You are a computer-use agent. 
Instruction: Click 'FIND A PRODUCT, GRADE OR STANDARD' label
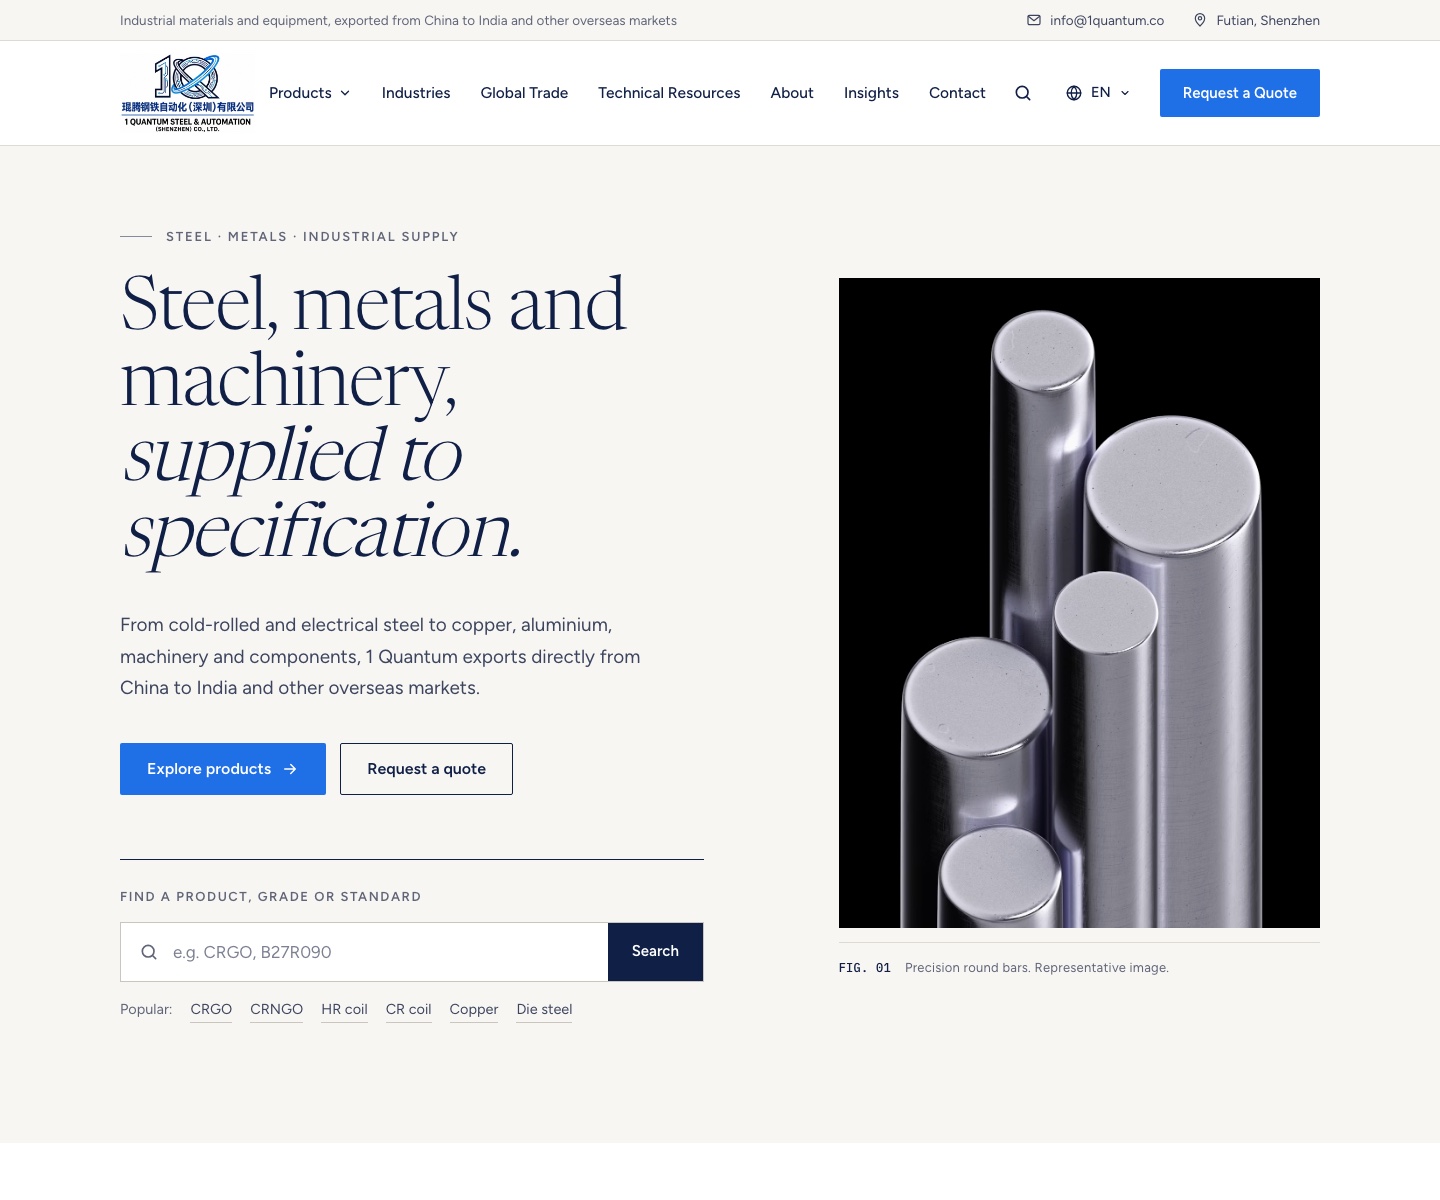[x=271, y=897]
